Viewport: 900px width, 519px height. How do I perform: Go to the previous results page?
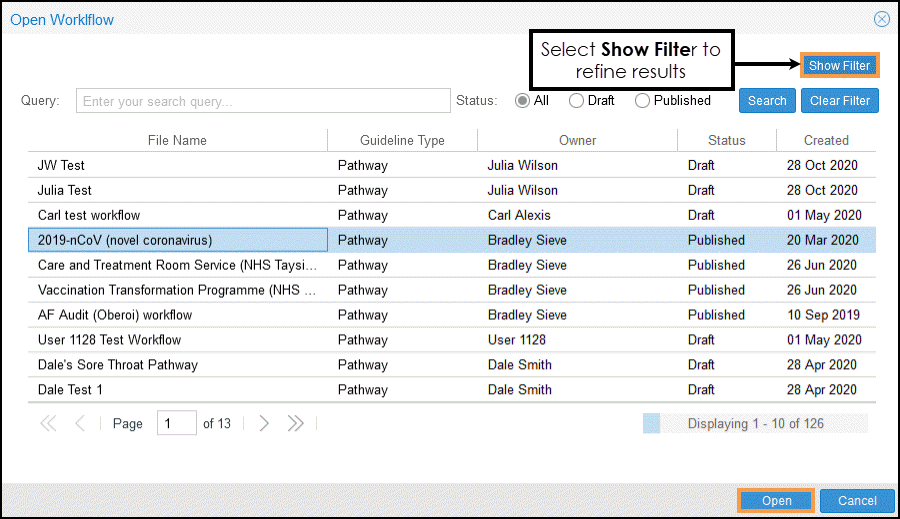[80, 423]
